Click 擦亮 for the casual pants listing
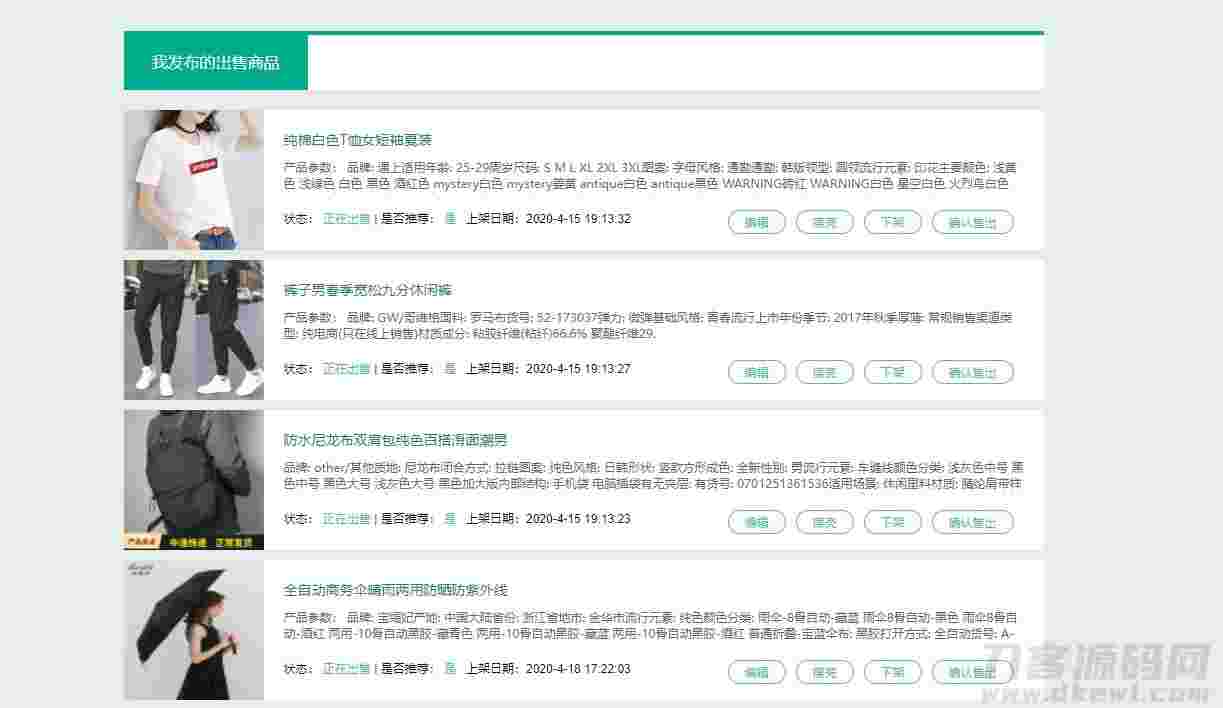 825,372
